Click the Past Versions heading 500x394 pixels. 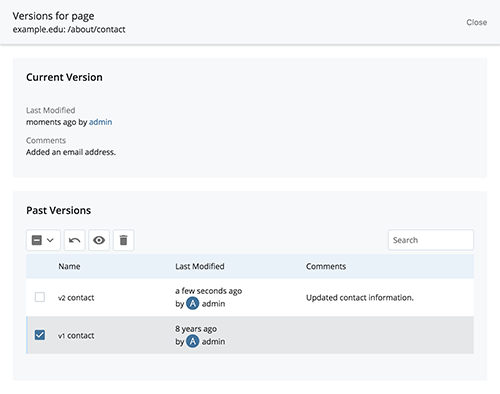pyautogui.click(x=59, y=210)
